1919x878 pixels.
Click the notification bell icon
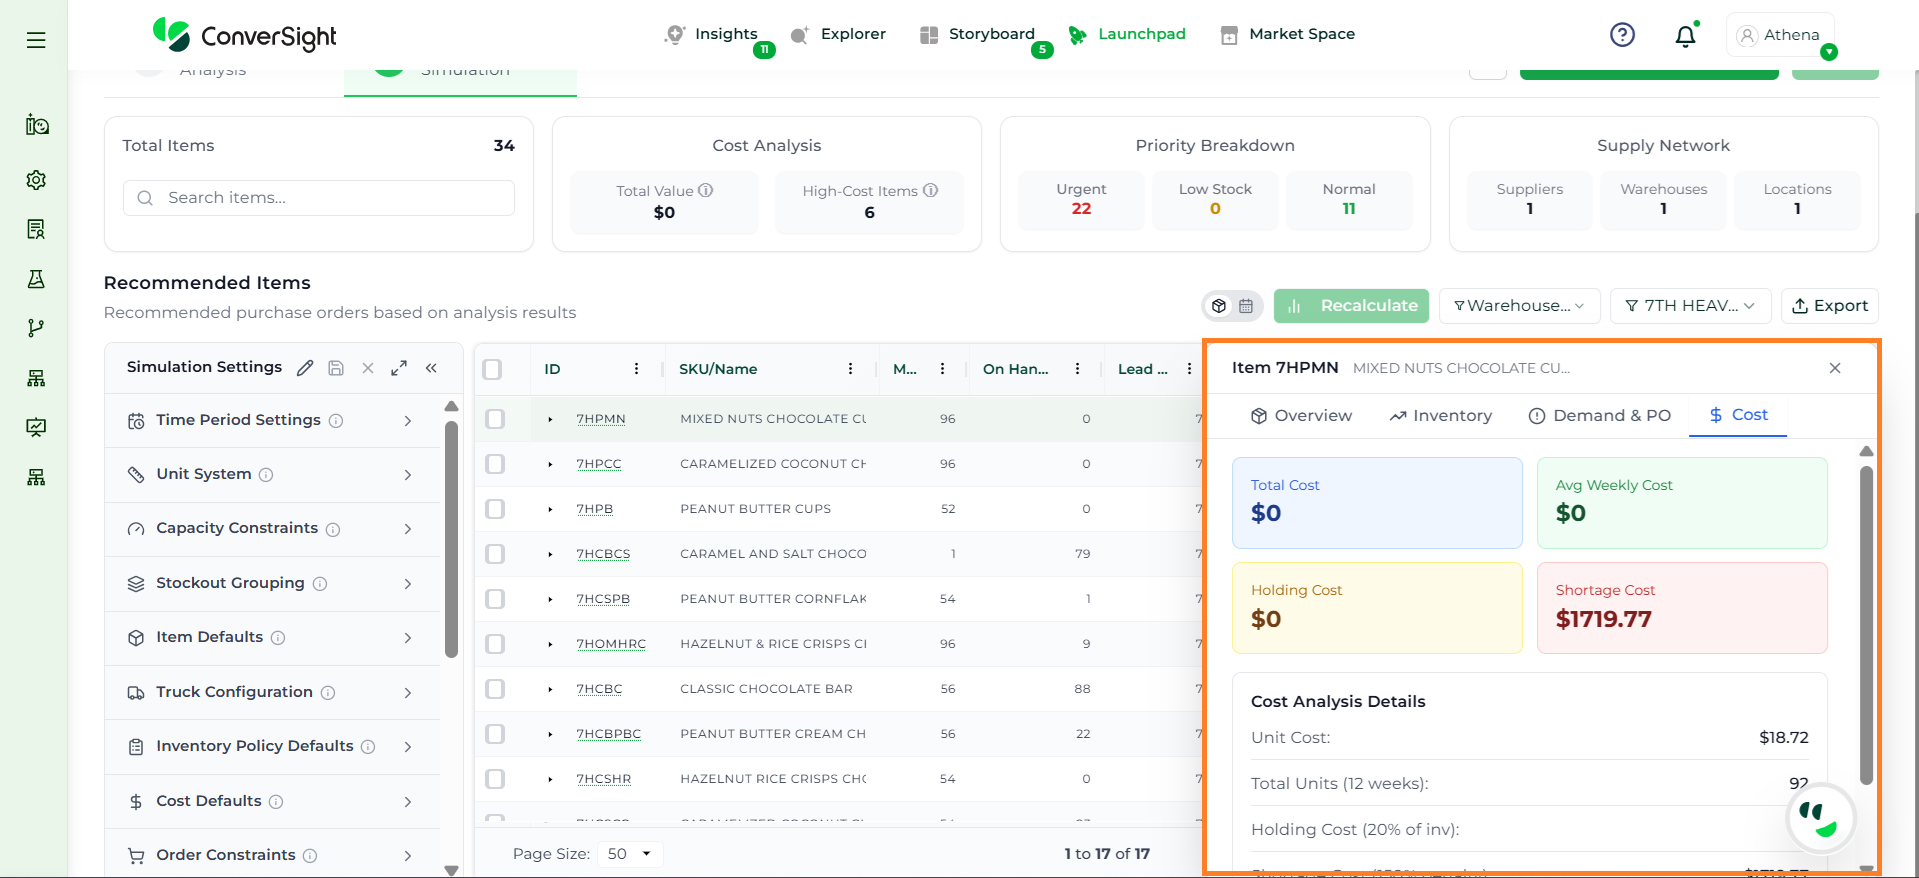pyautogui.click(x=1685, y=36)
